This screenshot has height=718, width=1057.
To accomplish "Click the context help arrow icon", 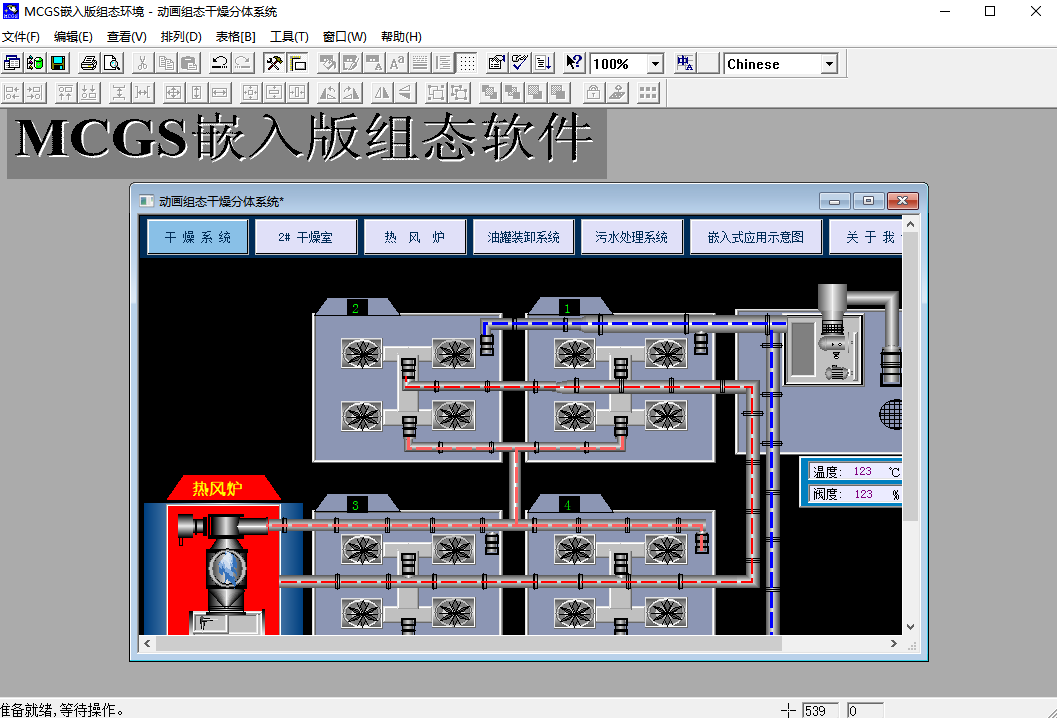I will (x=574, y=63).
